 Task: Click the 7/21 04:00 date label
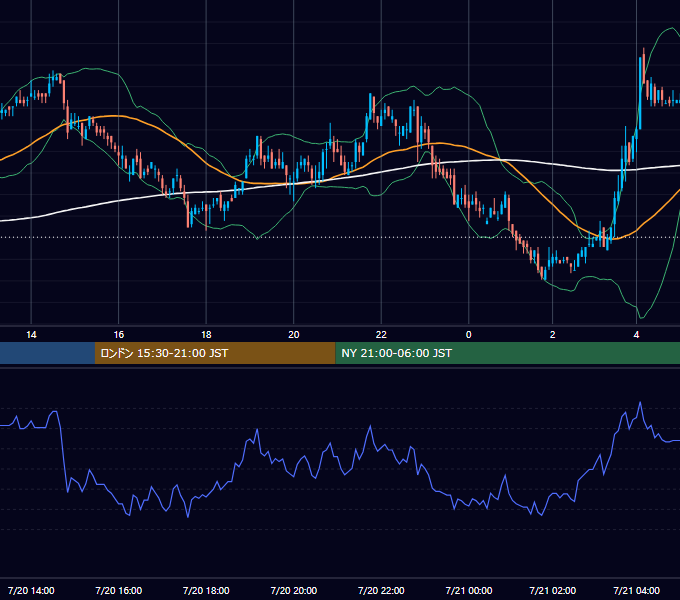click(637, 590)
